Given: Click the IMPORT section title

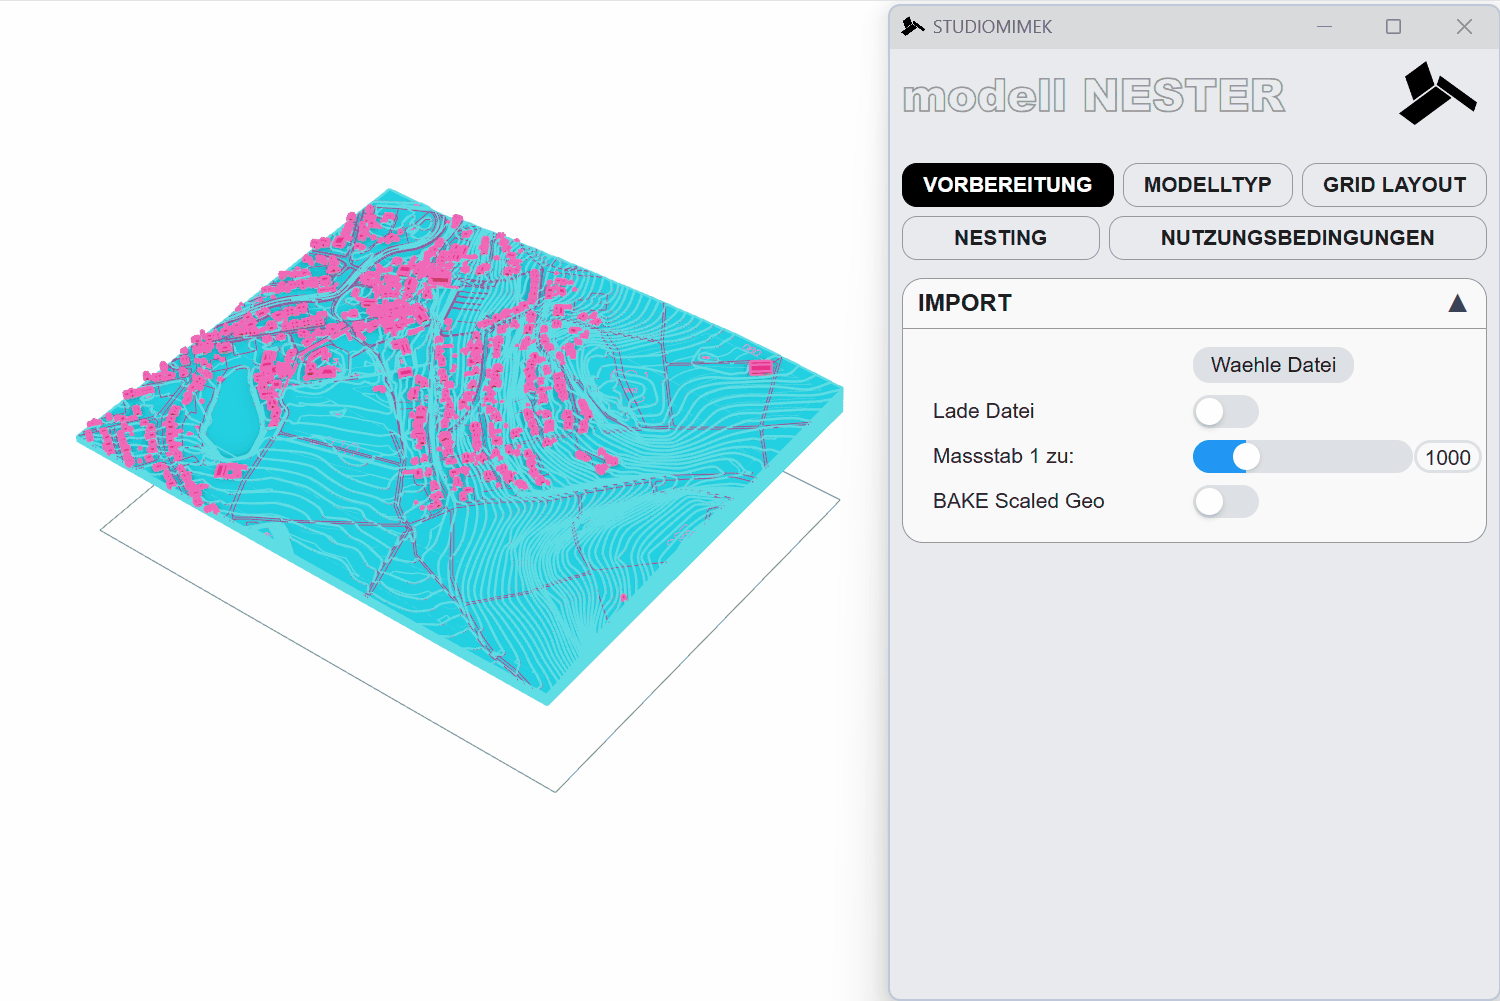Looking at the screenshot, I should click(x=965, y=303).
